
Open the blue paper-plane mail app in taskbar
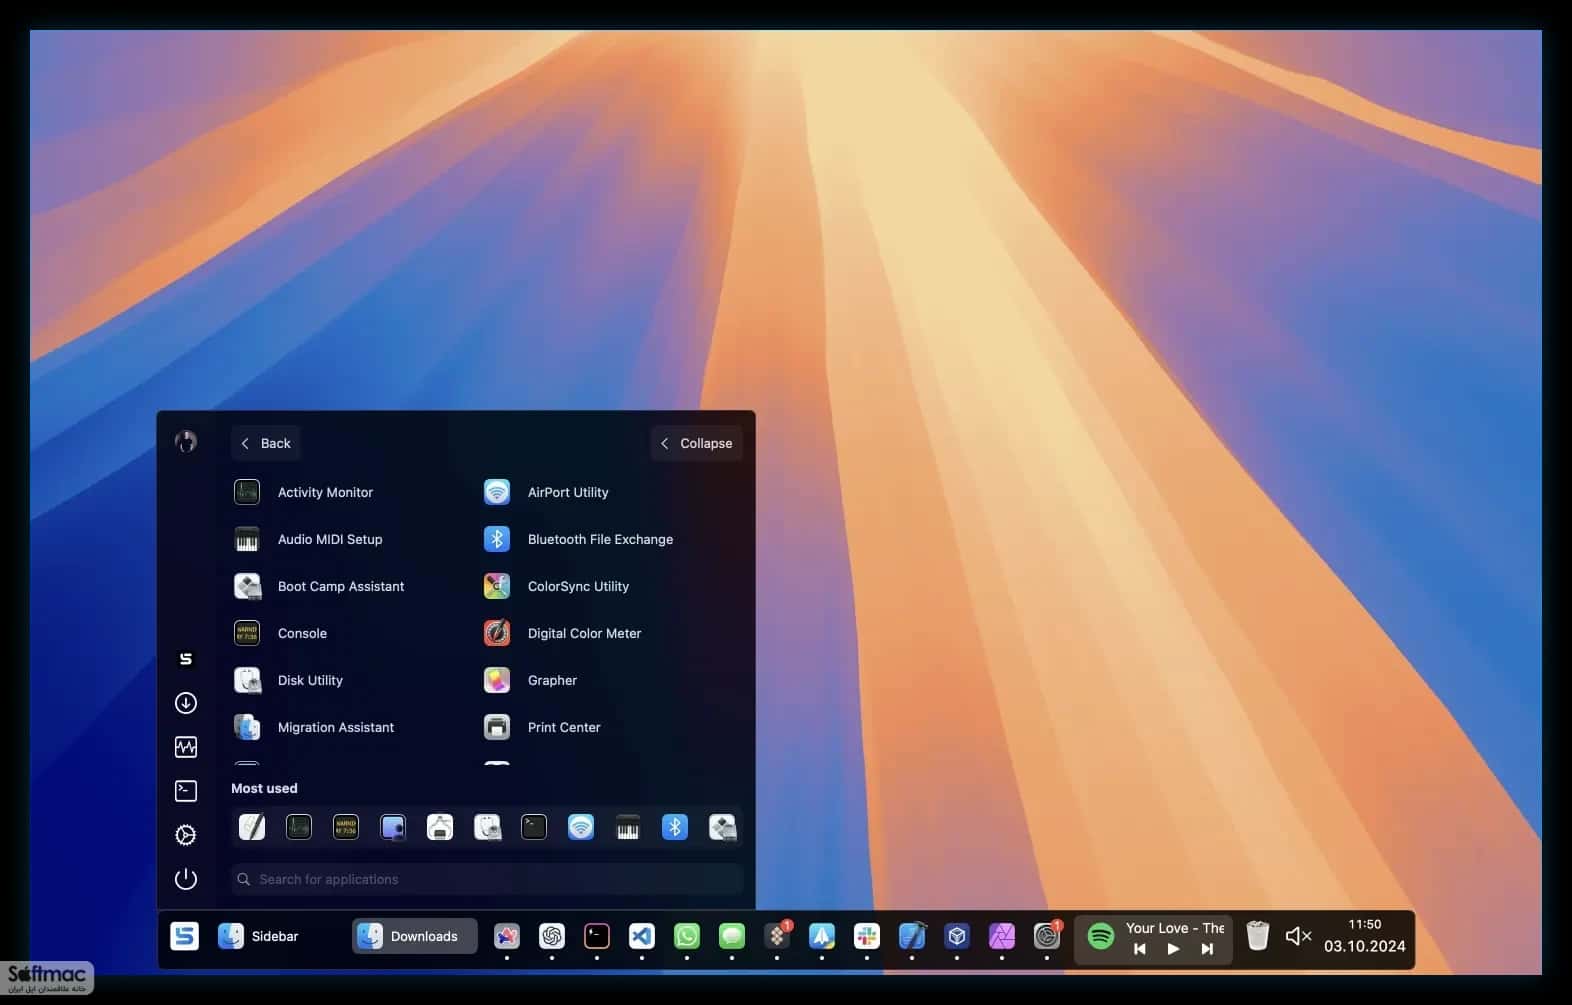pos(822,936)
